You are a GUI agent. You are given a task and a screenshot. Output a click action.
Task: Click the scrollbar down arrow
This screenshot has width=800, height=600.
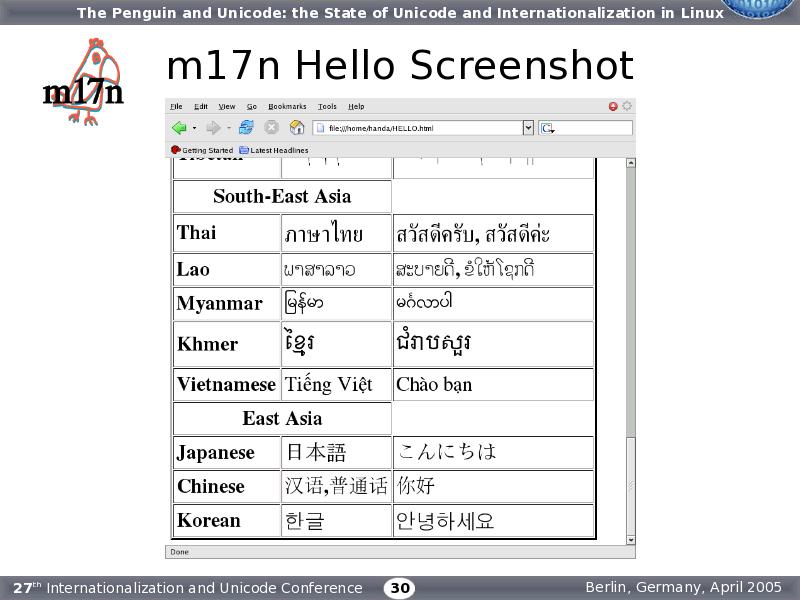[630, 540]
